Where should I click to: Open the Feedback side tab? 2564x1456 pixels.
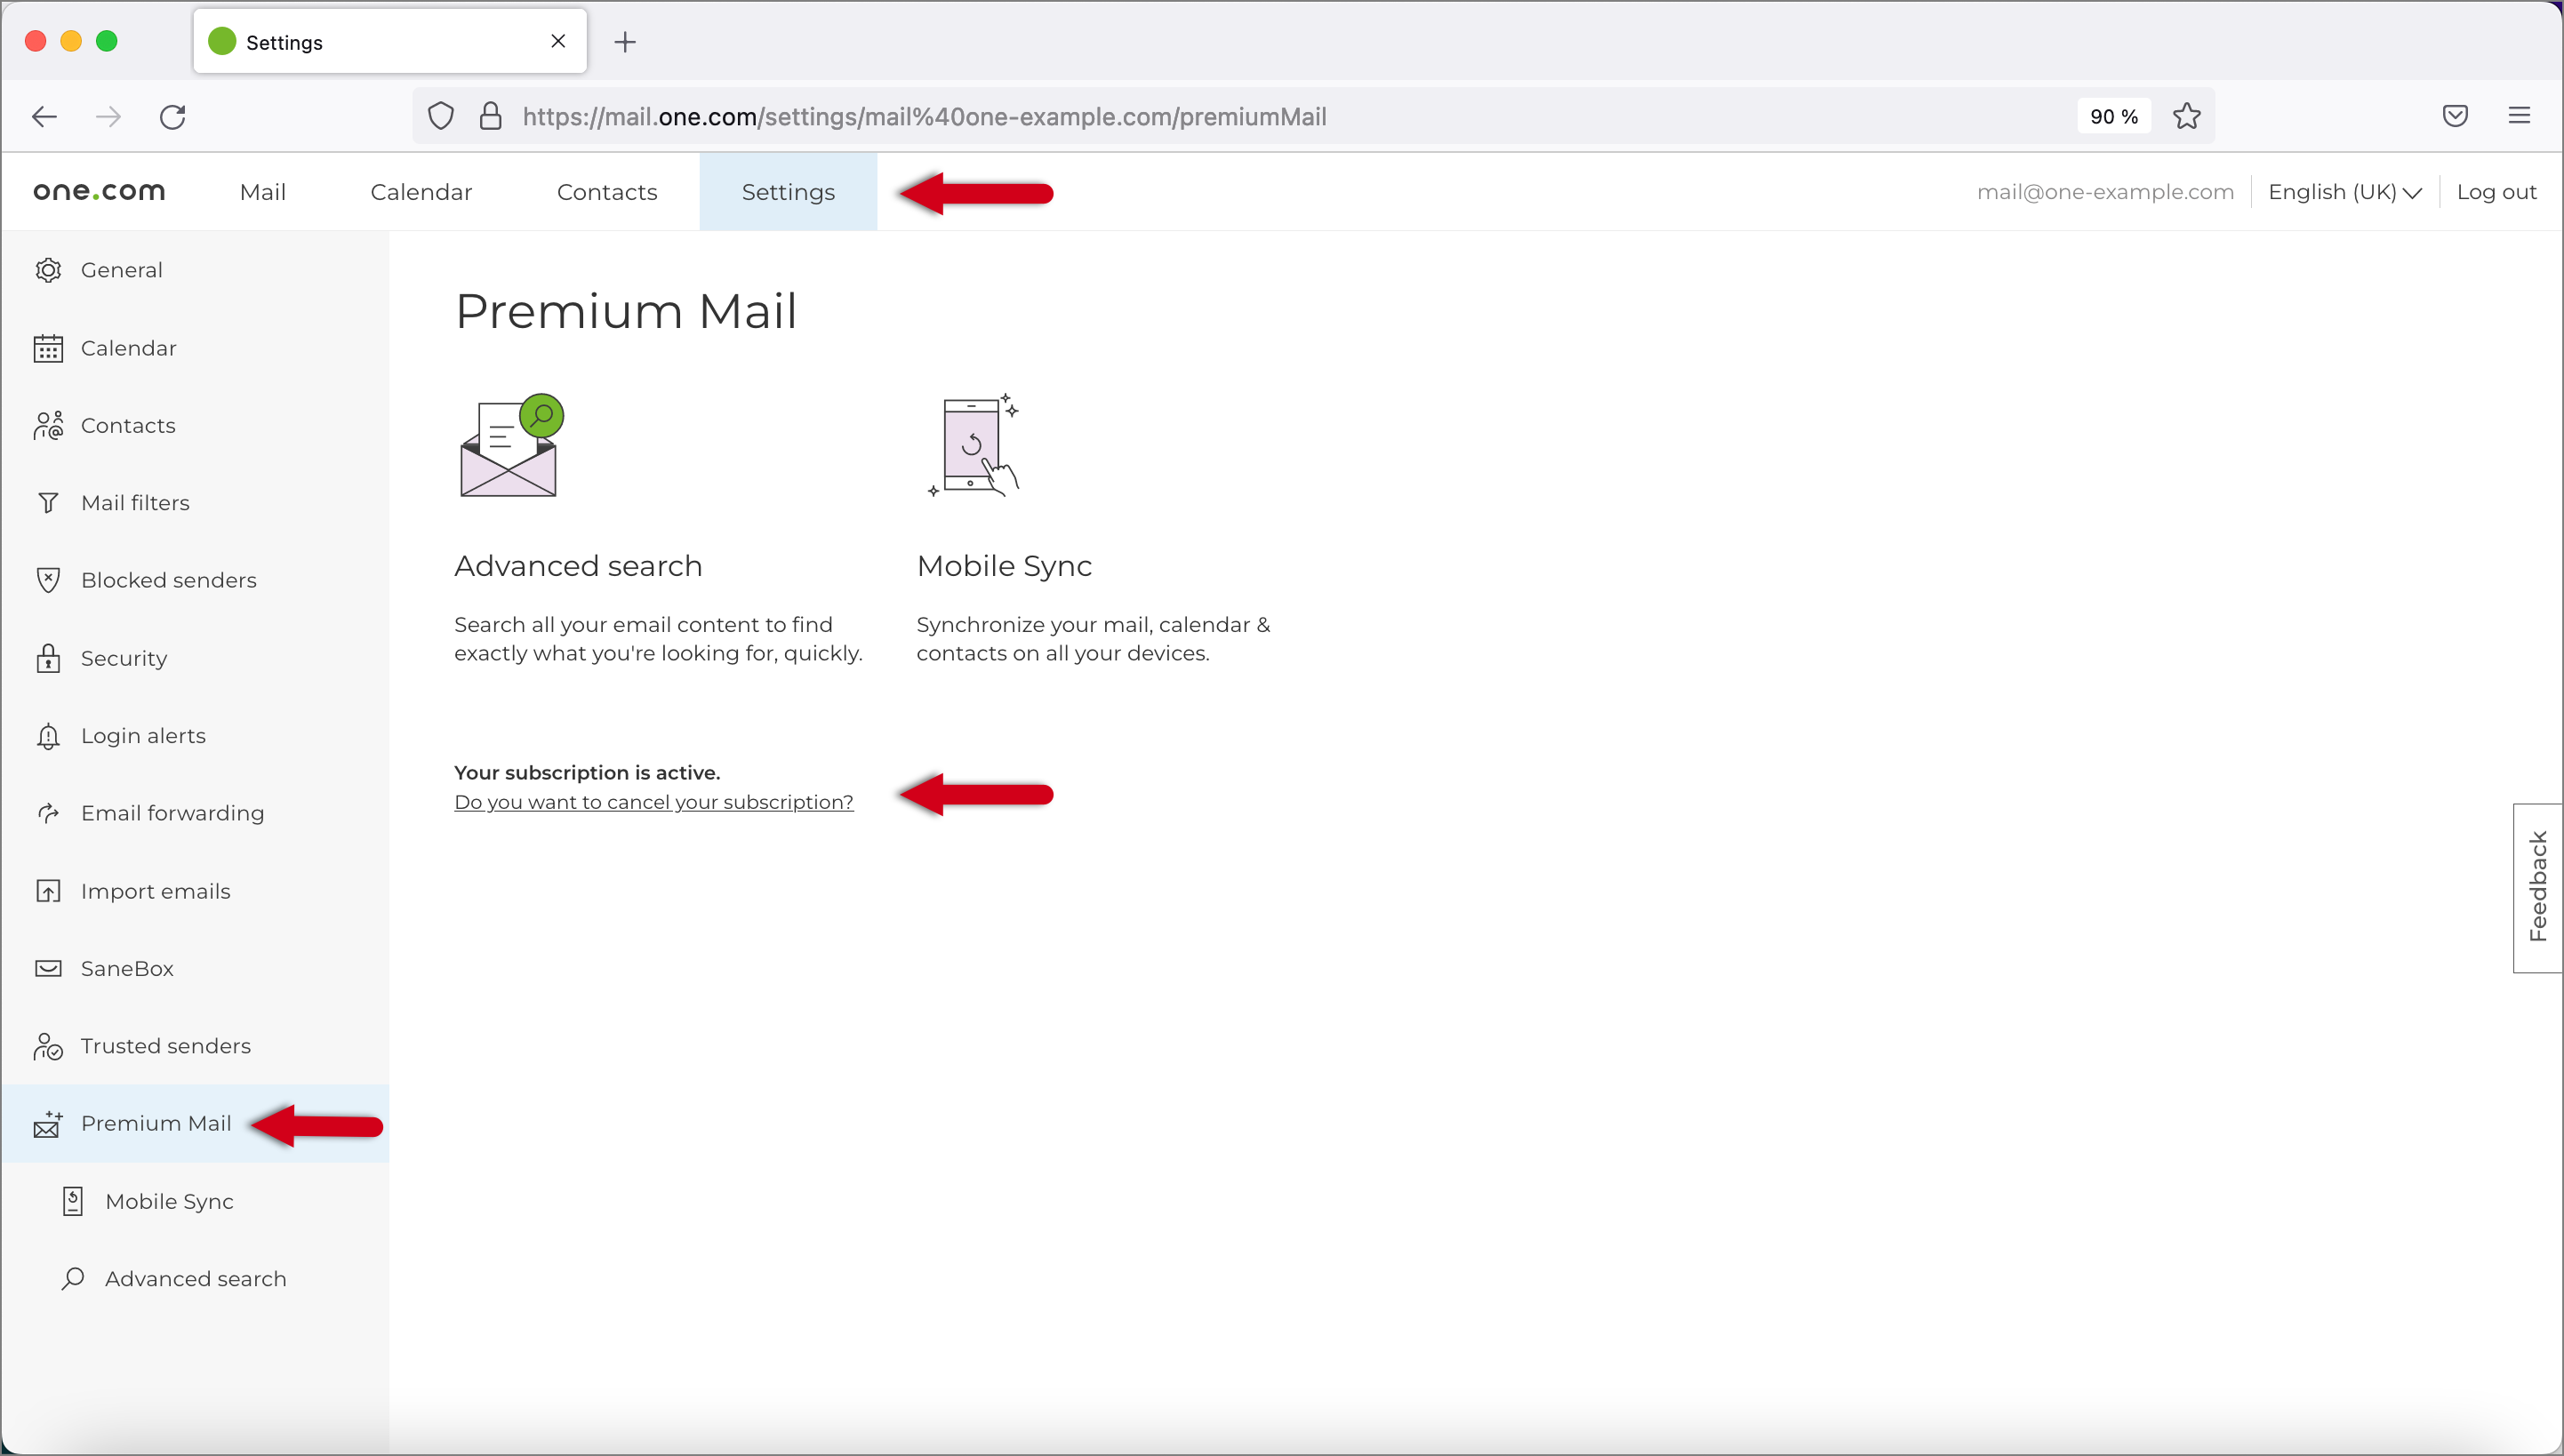pos(2538,888)
